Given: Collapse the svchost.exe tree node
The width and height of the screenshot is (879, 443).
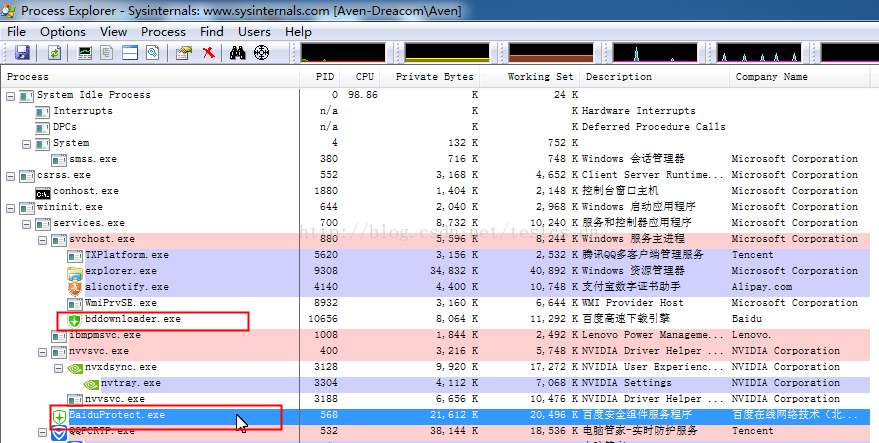Looking at the screenshot, I should [43, 240].
